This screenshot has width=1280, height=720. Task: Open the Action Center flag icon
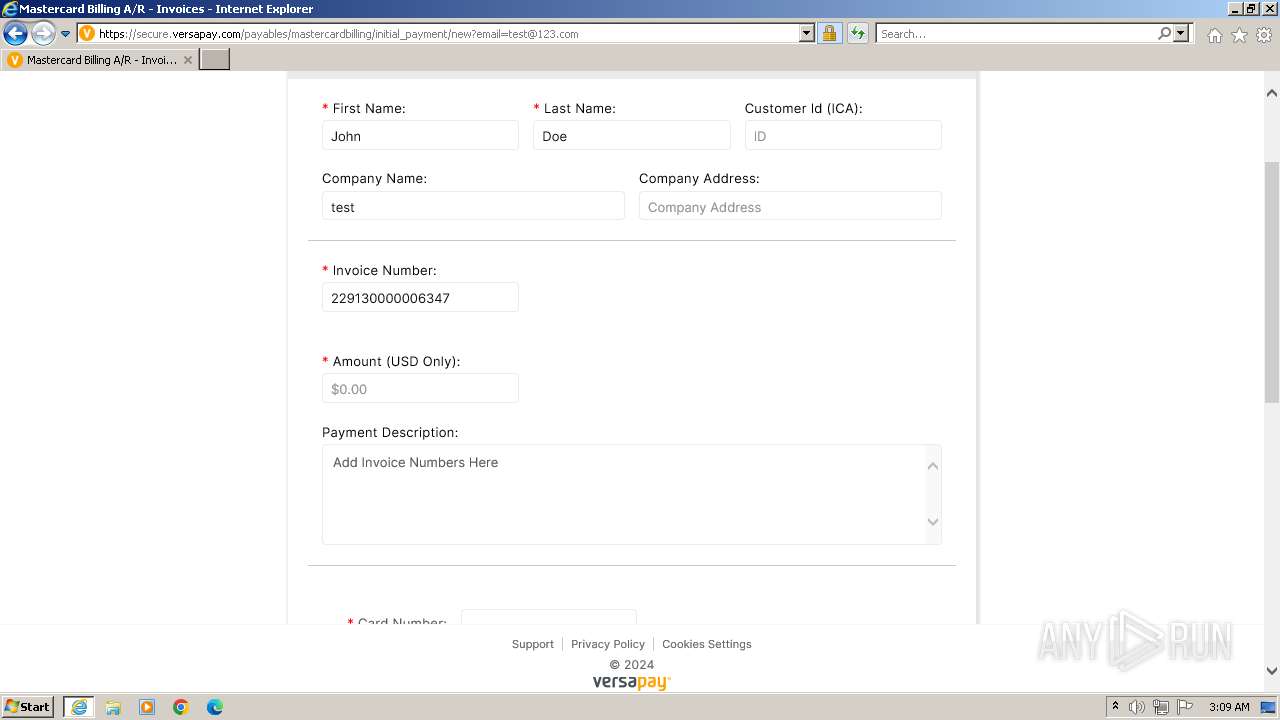click(1185, 707)
